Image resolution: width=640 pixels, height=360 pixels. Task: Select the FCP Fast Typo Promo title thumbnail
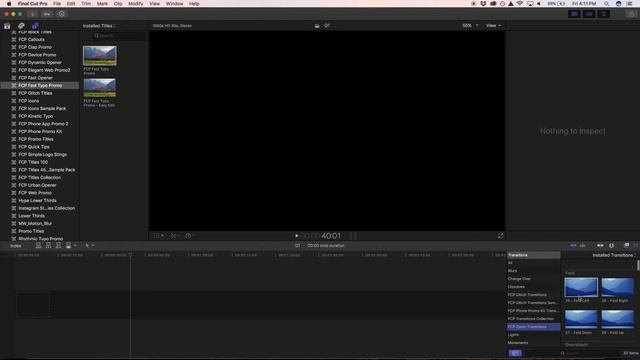[x=100, y=56]
